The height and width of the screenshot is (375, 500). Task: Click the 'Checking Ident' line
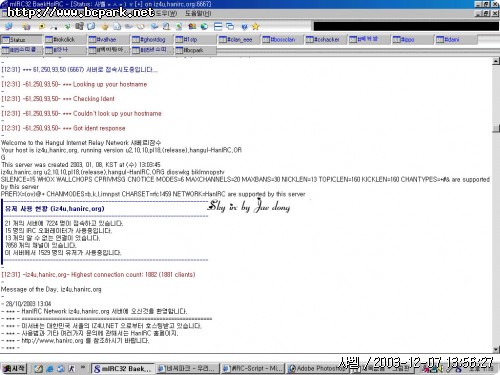click(58, 99)
